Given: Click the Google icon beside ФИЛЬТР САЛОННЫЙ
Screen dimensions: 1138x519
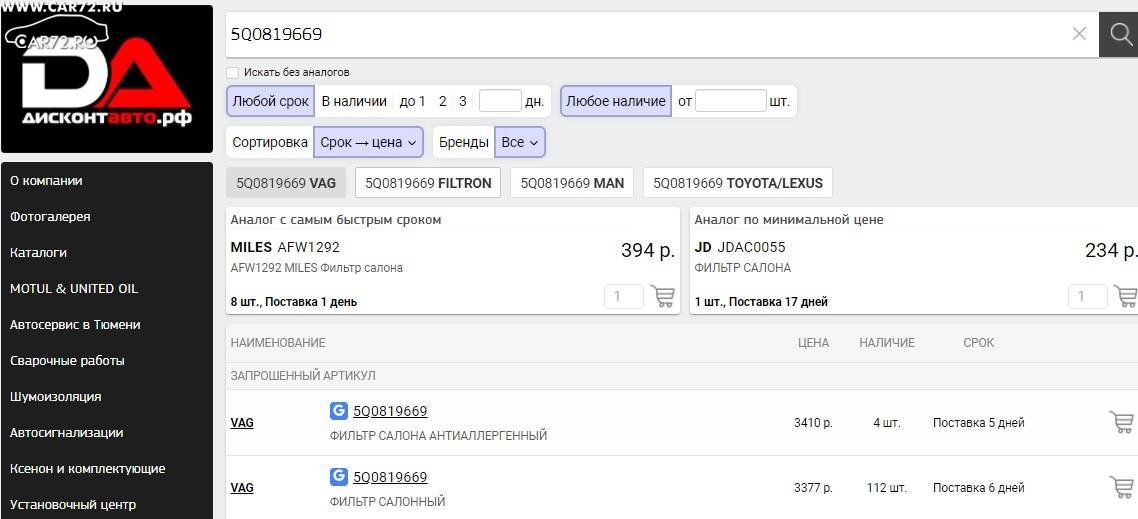Looking at the screenshot, I should click(339, 476).
